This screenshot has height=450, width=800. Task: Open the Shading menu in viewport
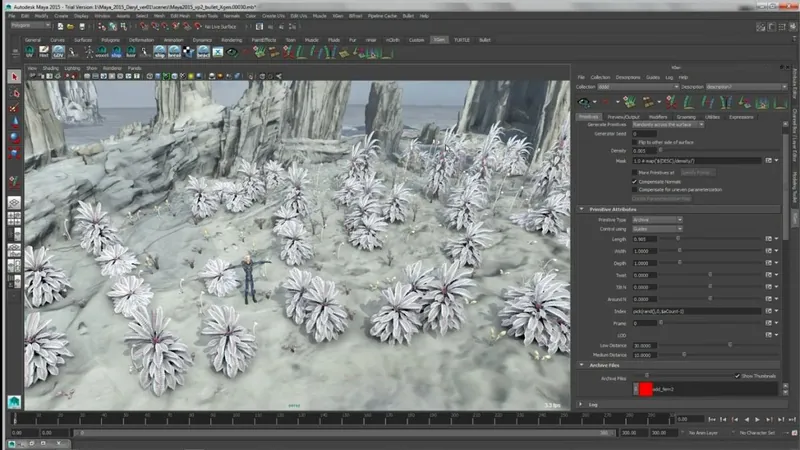coord(51,68)
